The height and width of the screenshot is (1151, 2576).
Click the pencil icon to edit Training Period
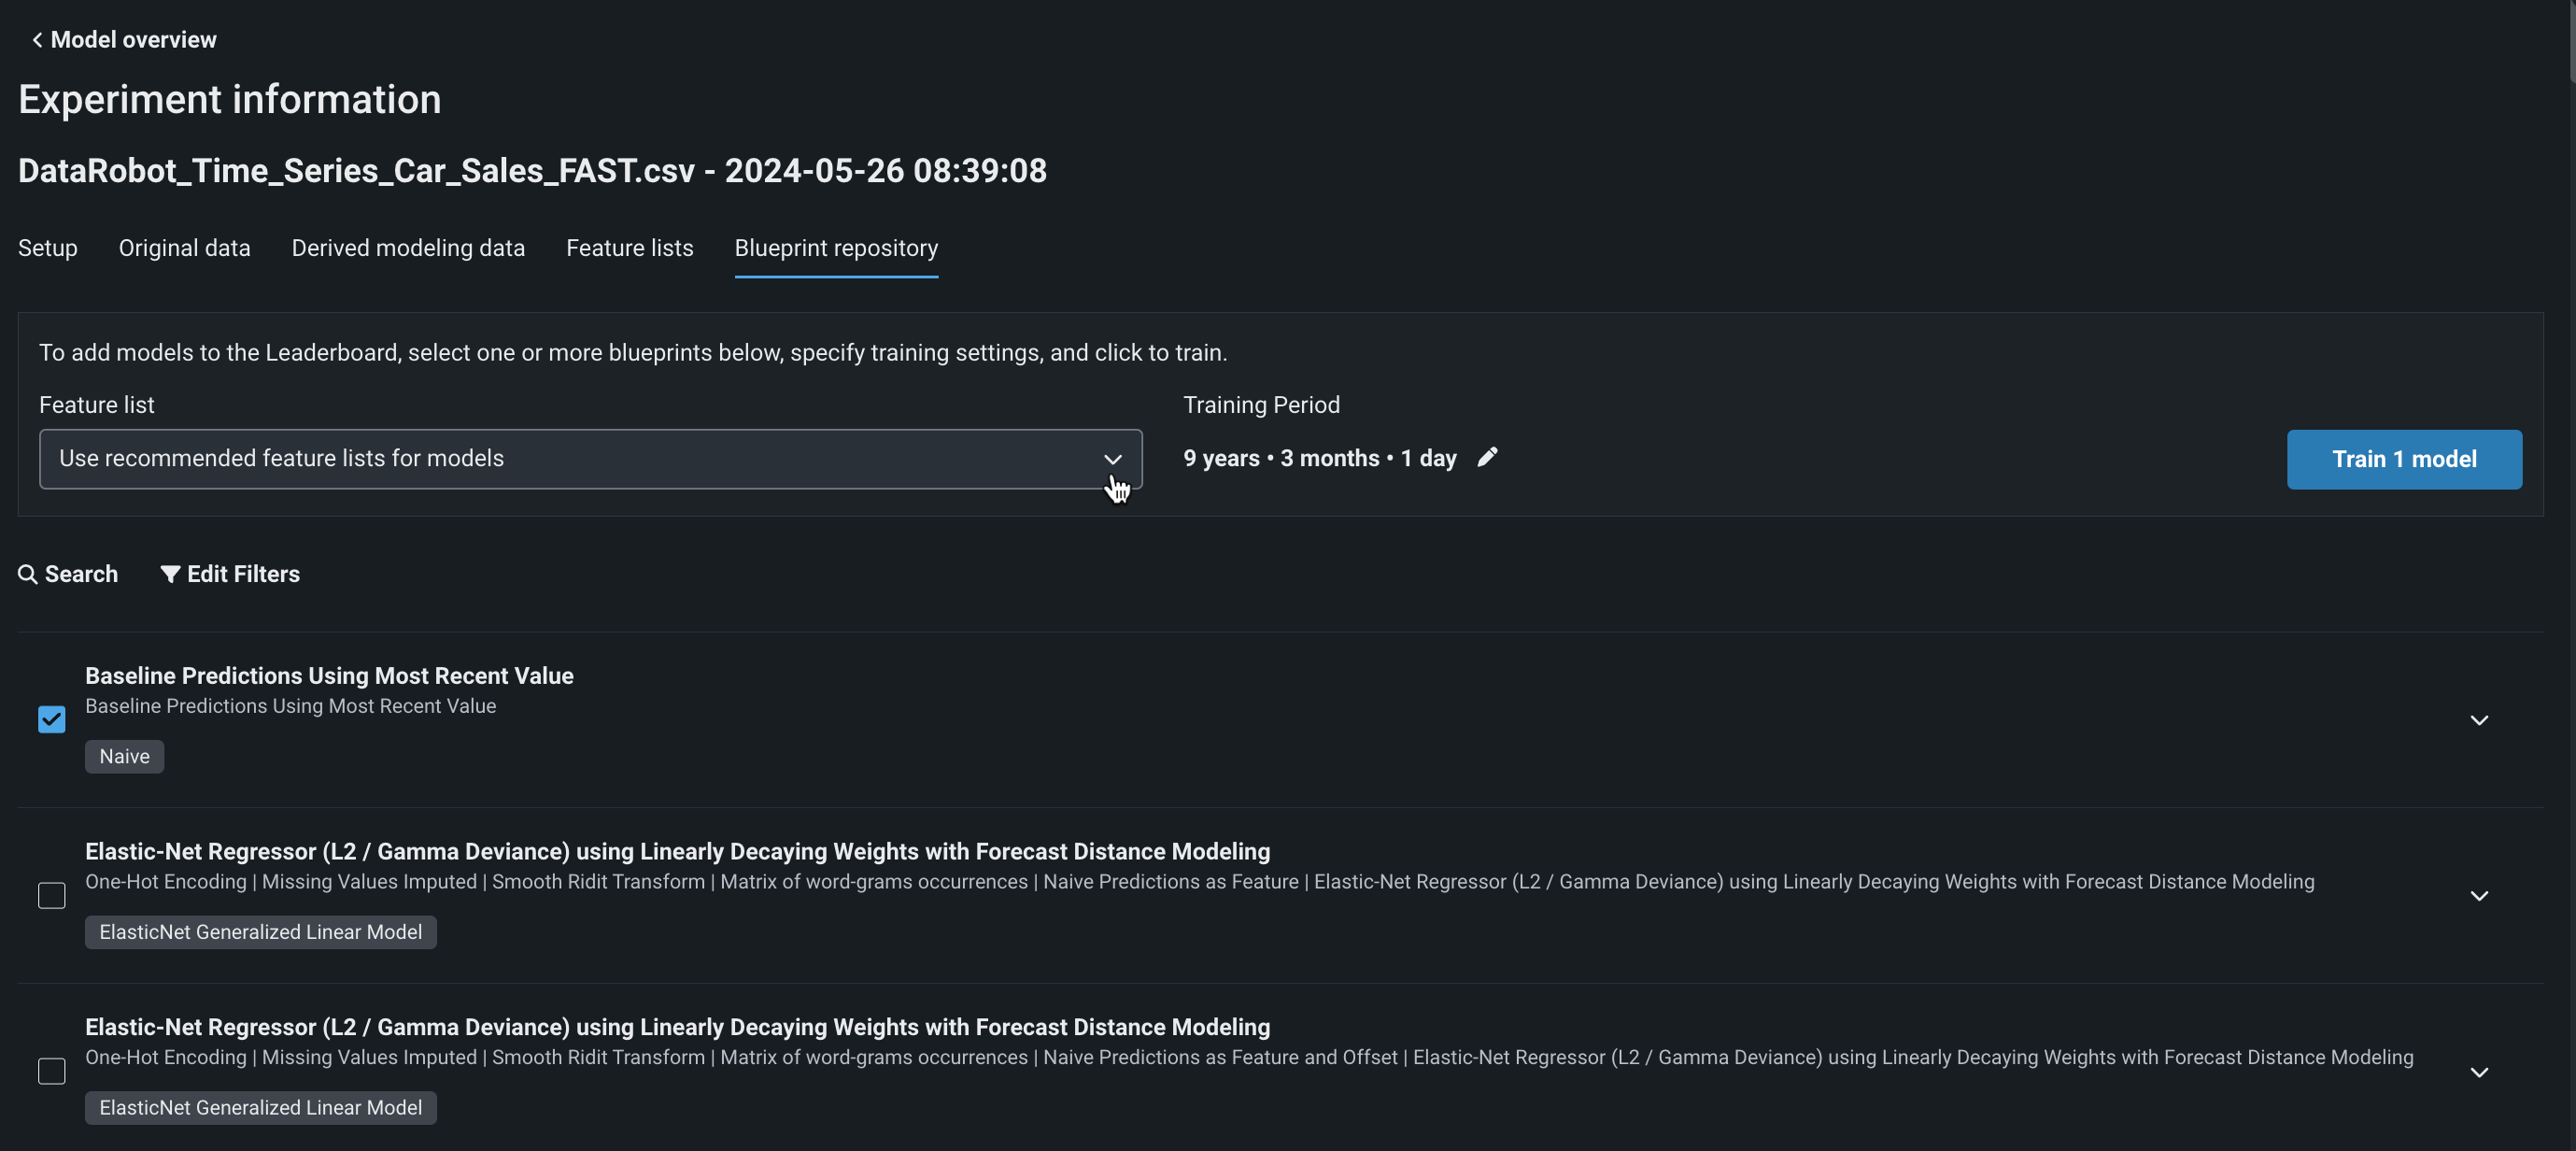click(1487, 457)
